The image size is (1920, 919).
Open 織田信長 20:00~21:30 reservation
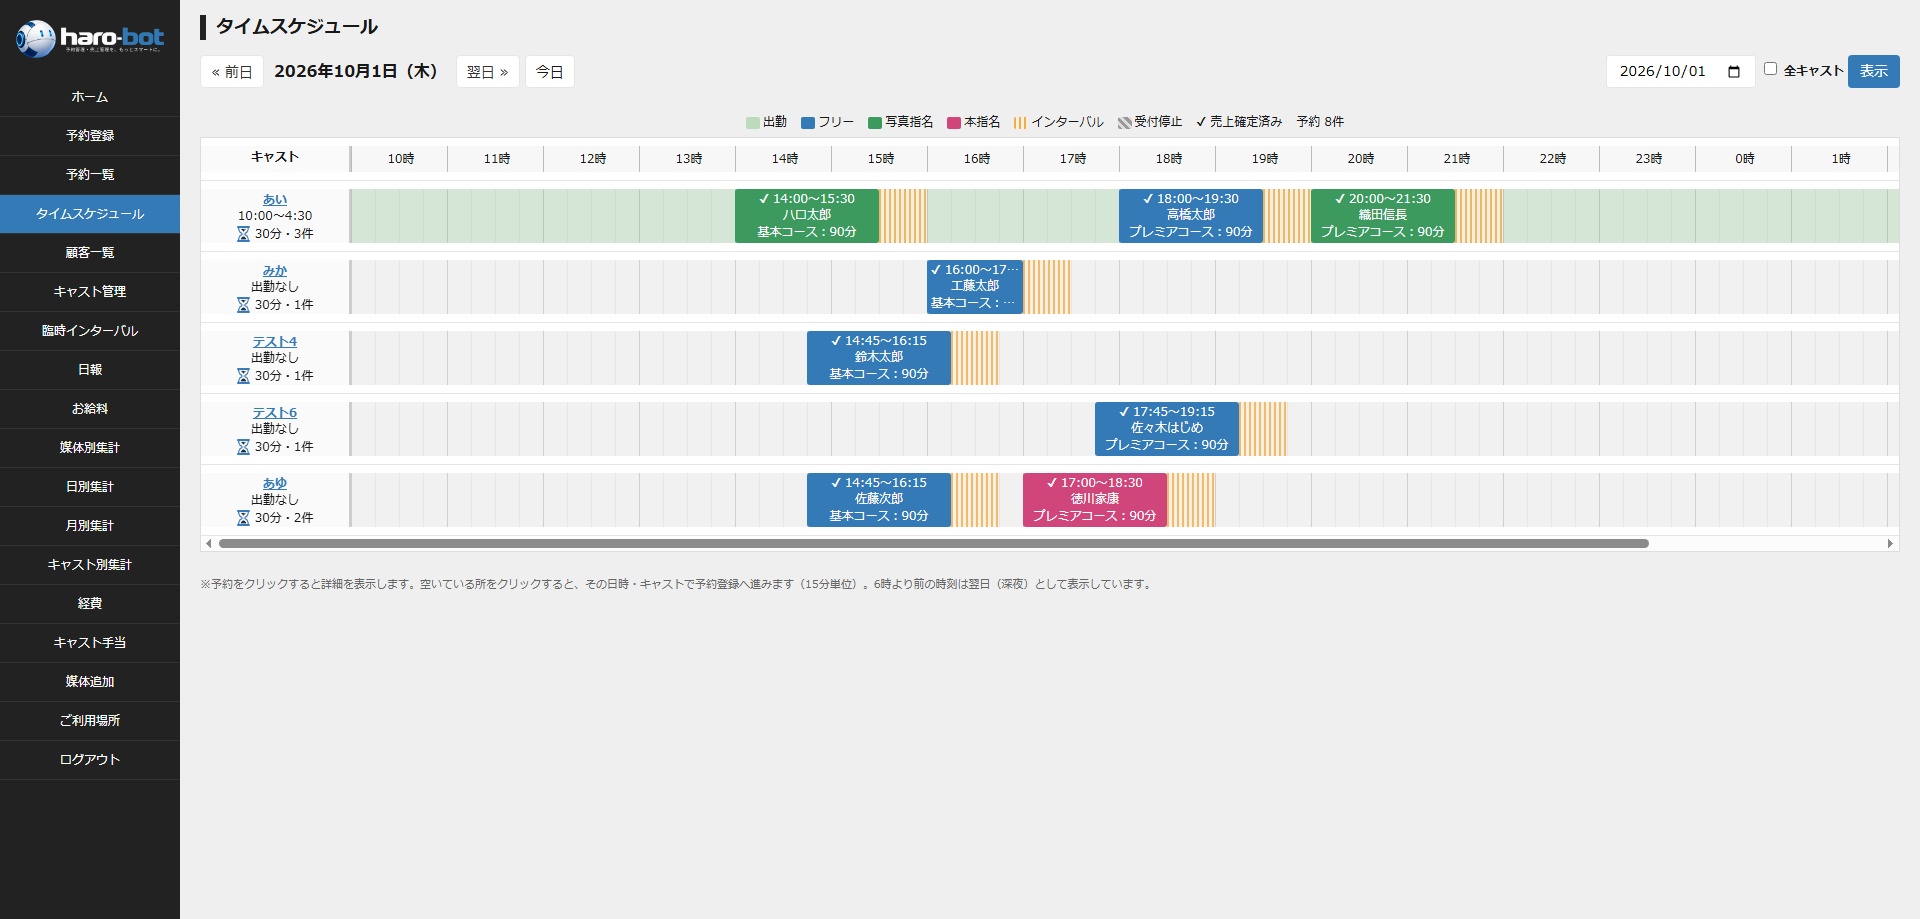(x=1383, y=216)
